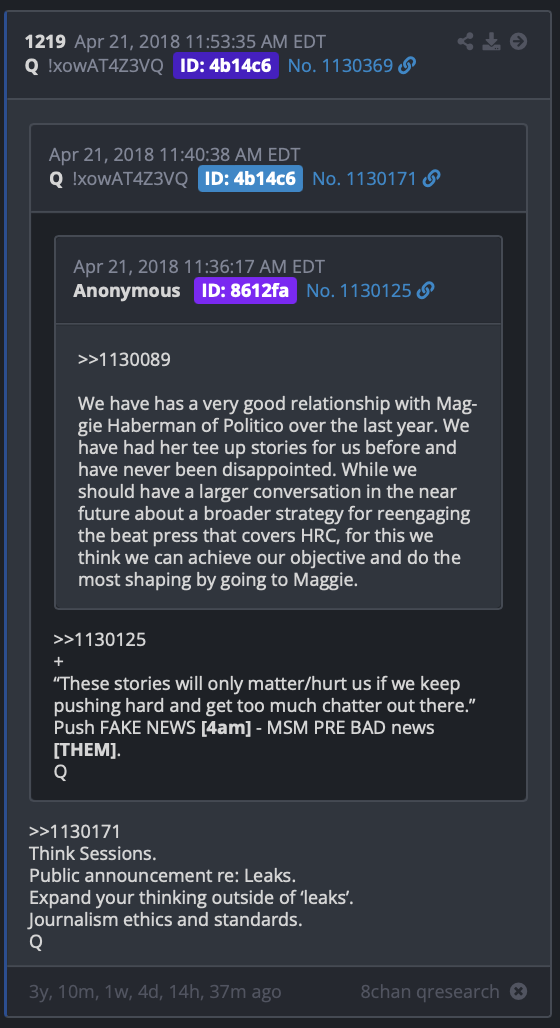Click the Q !xowAT4Z3VQ tripcode in the top header
Image resolution: width=560 pixels, height=1028 pixels.
[x=94, y=66]
